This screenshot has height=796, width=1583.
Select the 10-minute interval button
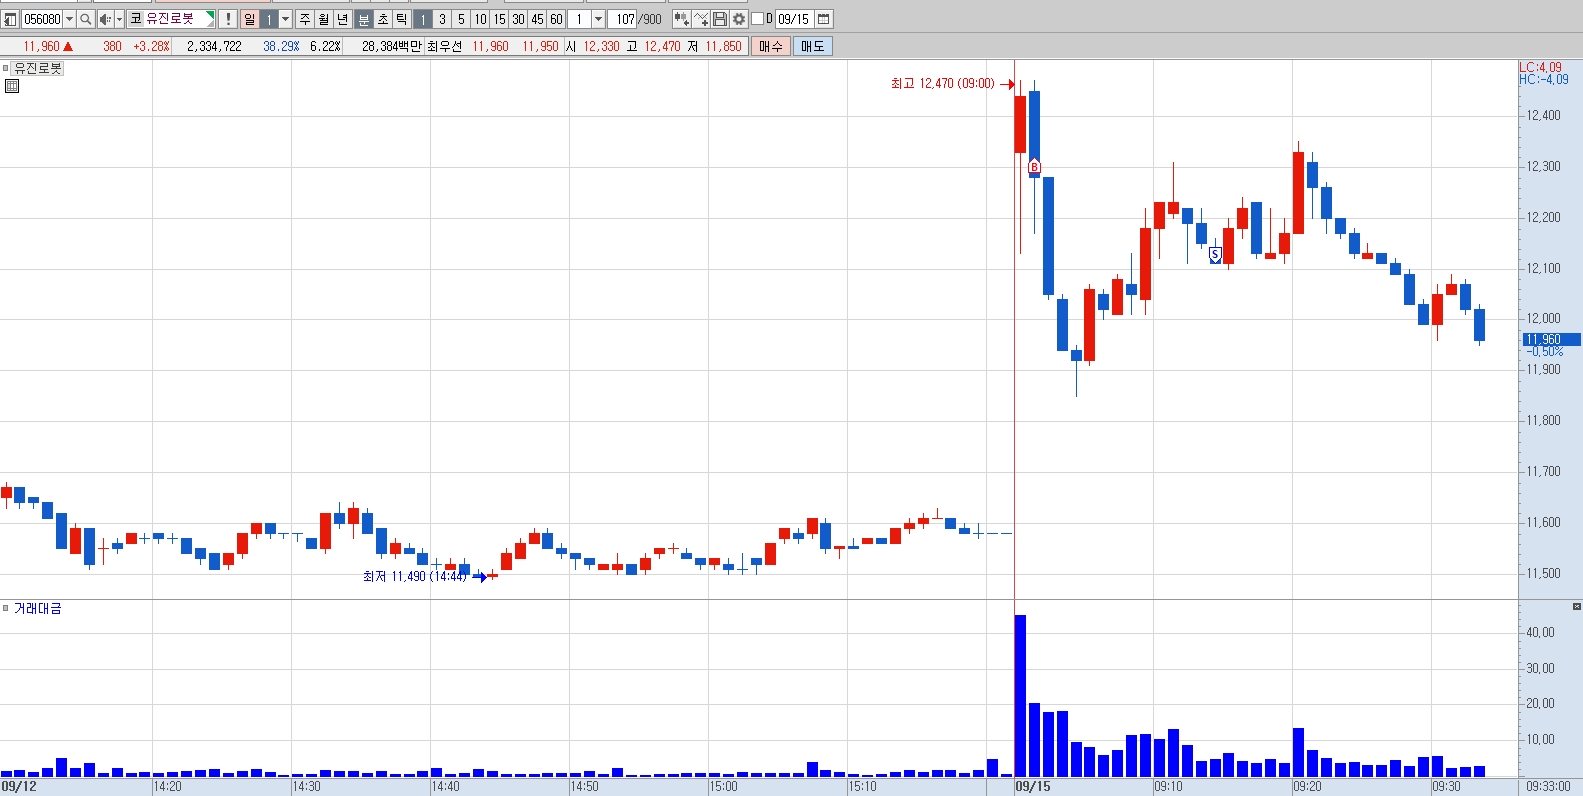(x=480, y=19)
